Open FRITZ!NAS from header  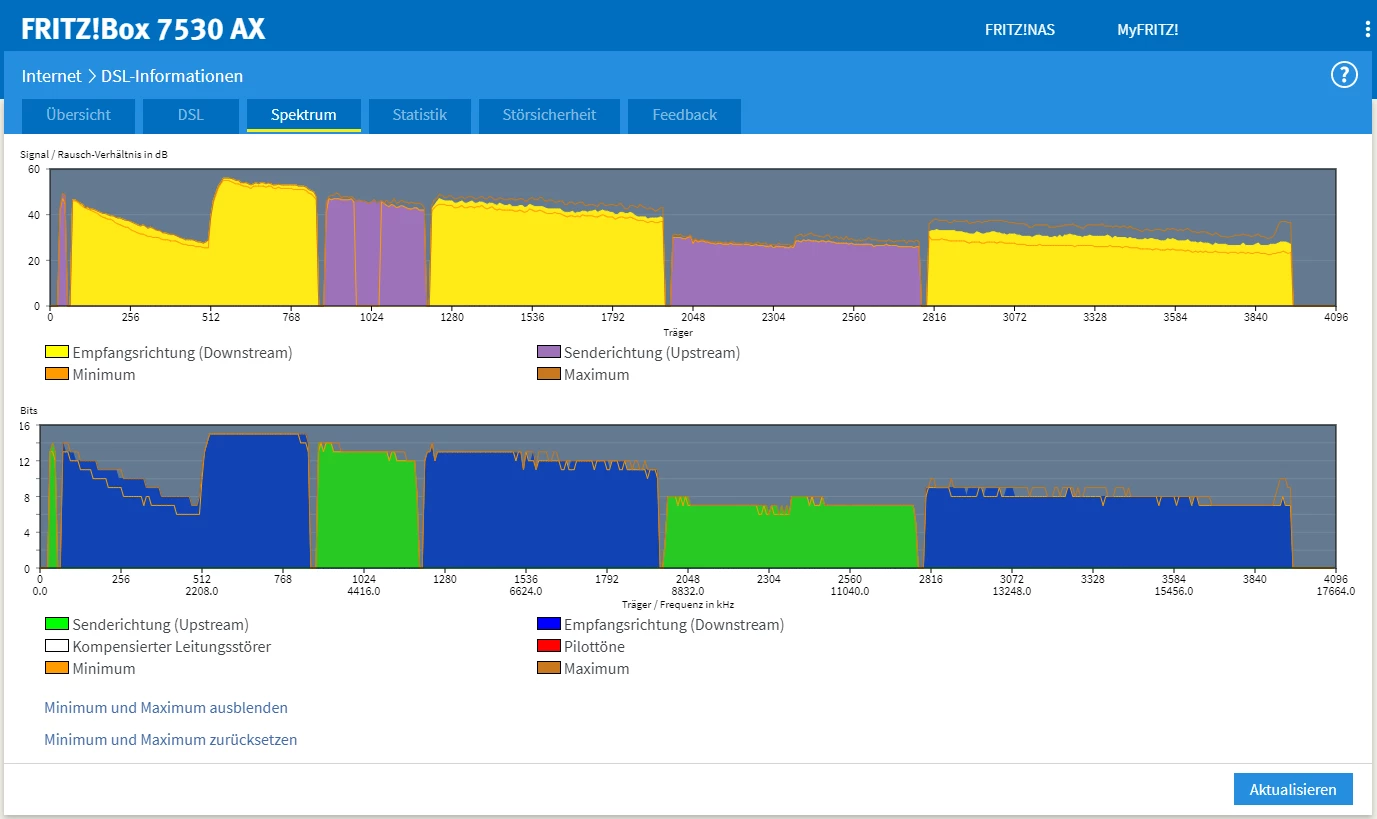pyautogui.click(x=1019, y=30)
